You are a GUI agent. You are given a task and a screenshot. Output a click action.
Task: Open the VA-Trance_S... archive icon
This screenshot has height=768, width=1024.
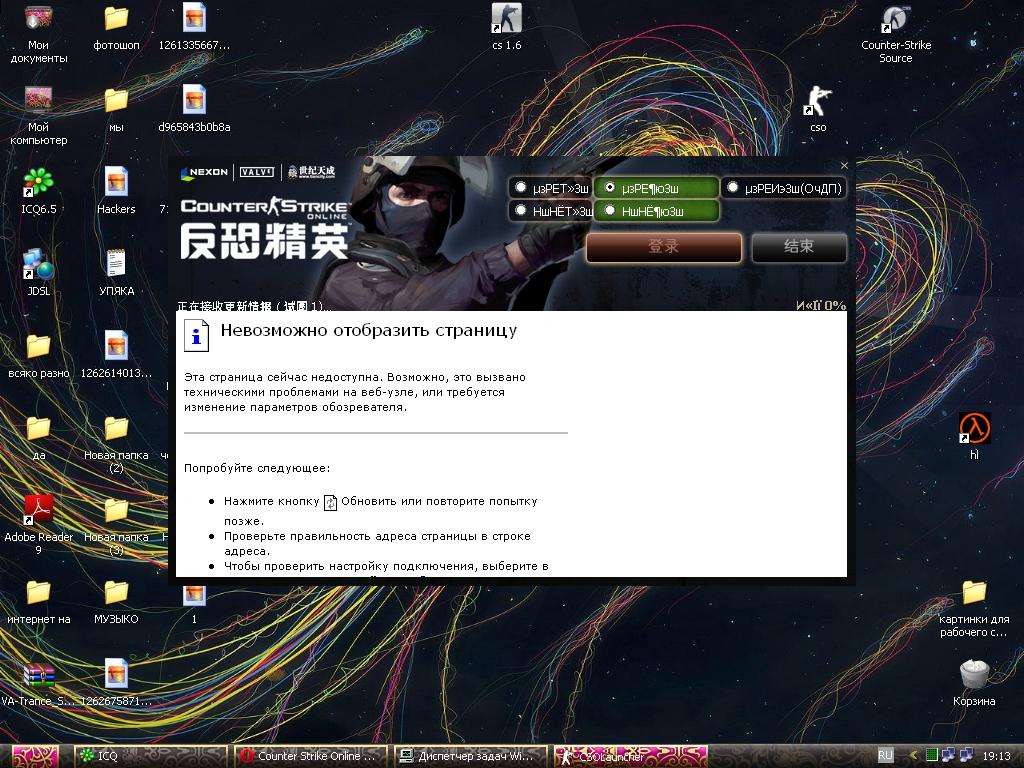click(x=39, y=674)
